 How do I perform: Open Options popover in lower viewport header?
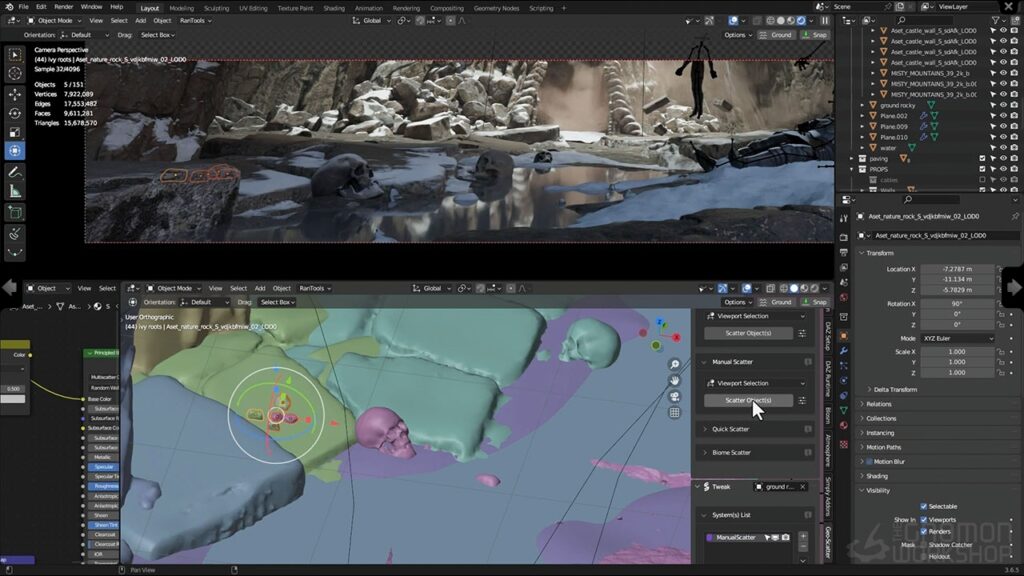pyautogui.click(x=738, y=302)
